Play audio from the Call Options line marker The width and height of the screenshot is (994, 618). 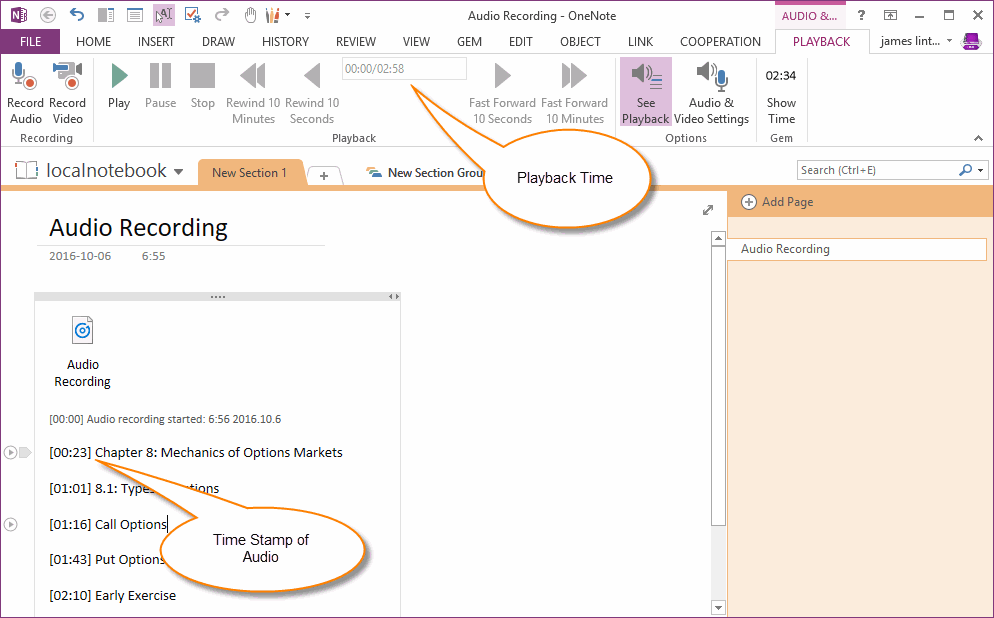pos(10,524)
